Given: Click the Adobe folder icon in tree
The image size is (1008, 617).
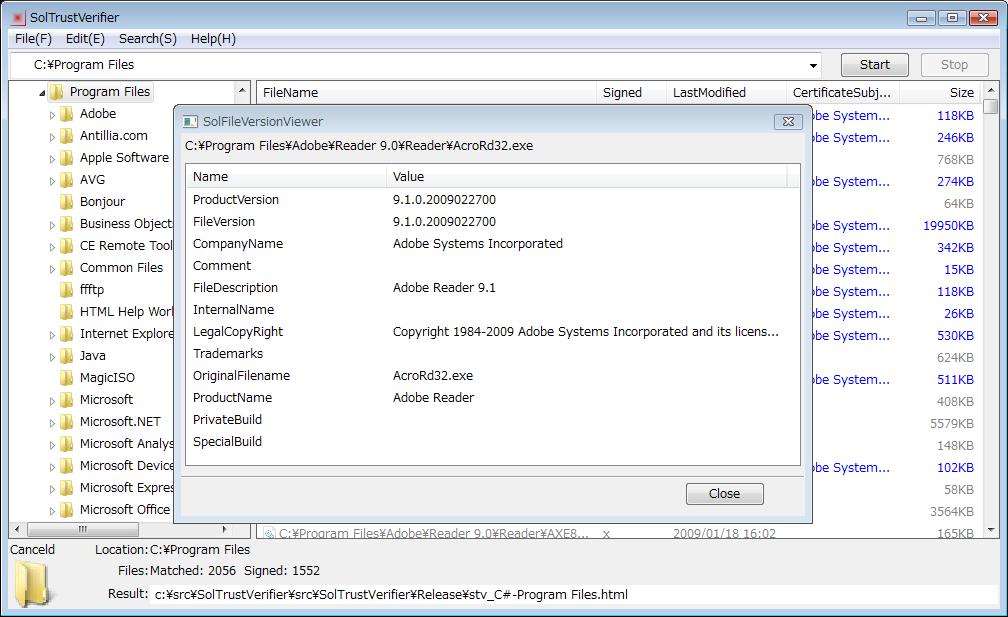Looking at the screenshot, I should tap(67, 114).
